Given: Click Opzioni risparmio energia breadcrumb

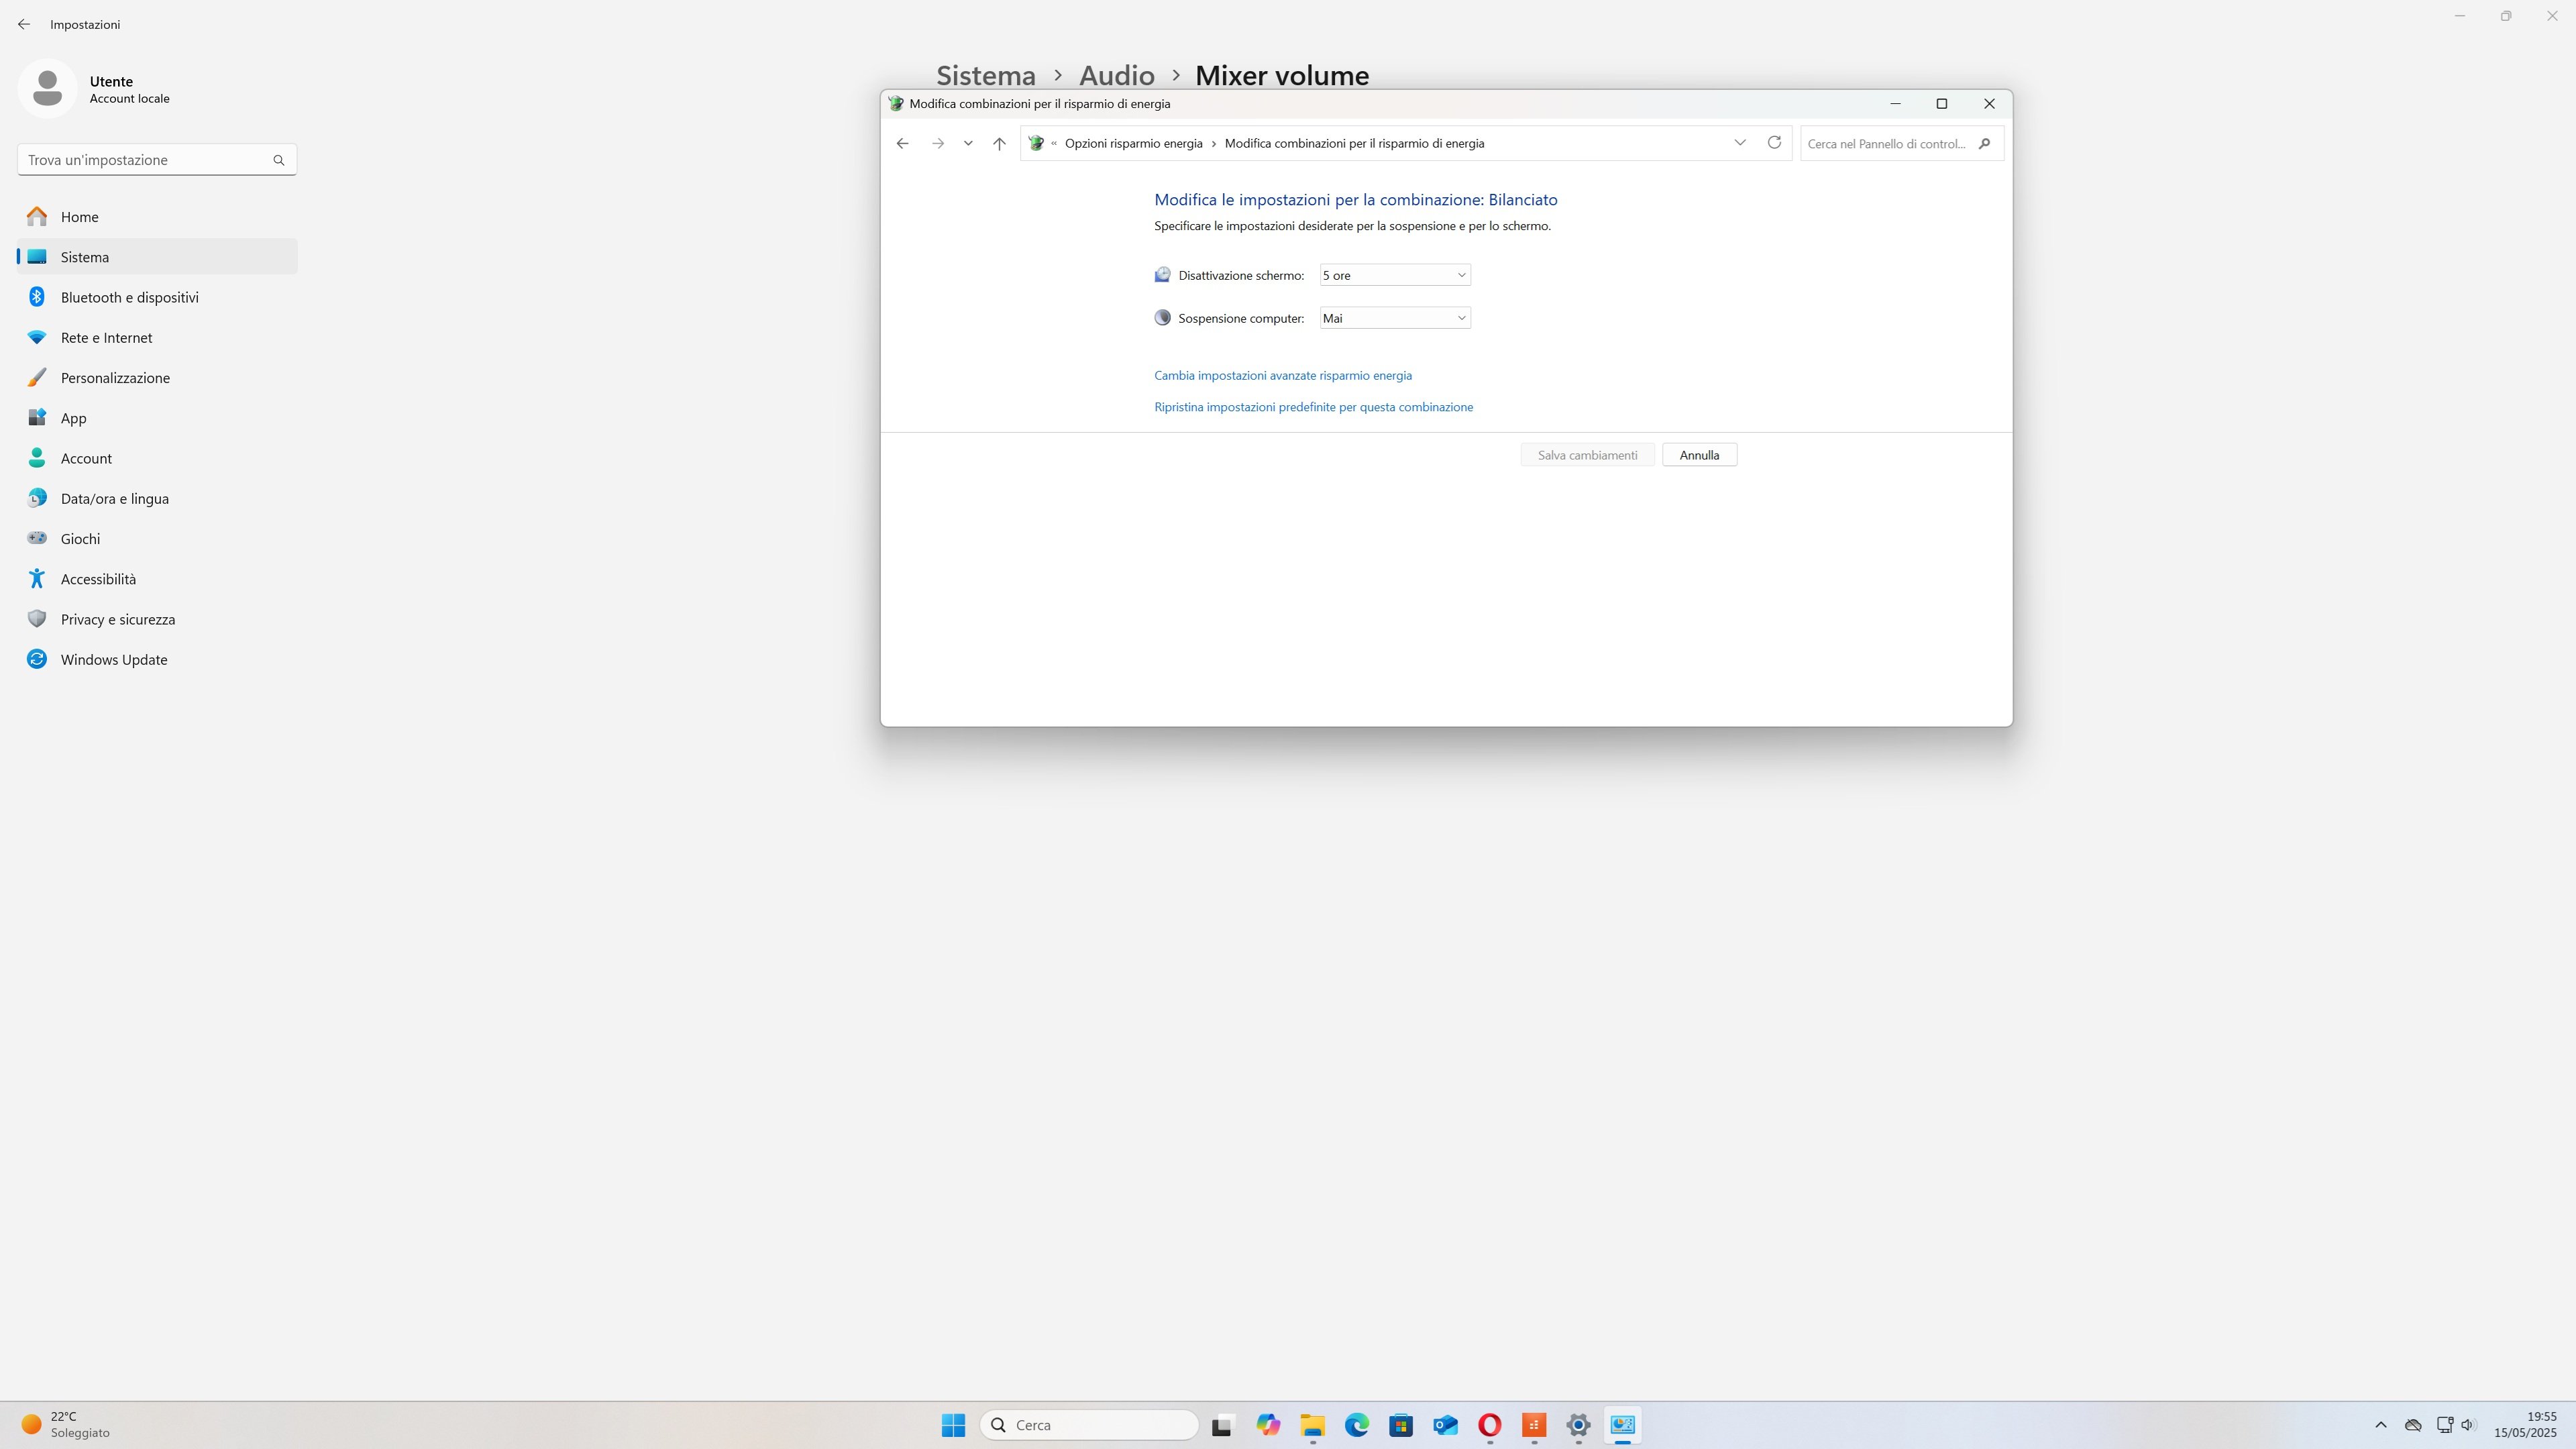Looking at the screenshot, I should (1133, 143).
